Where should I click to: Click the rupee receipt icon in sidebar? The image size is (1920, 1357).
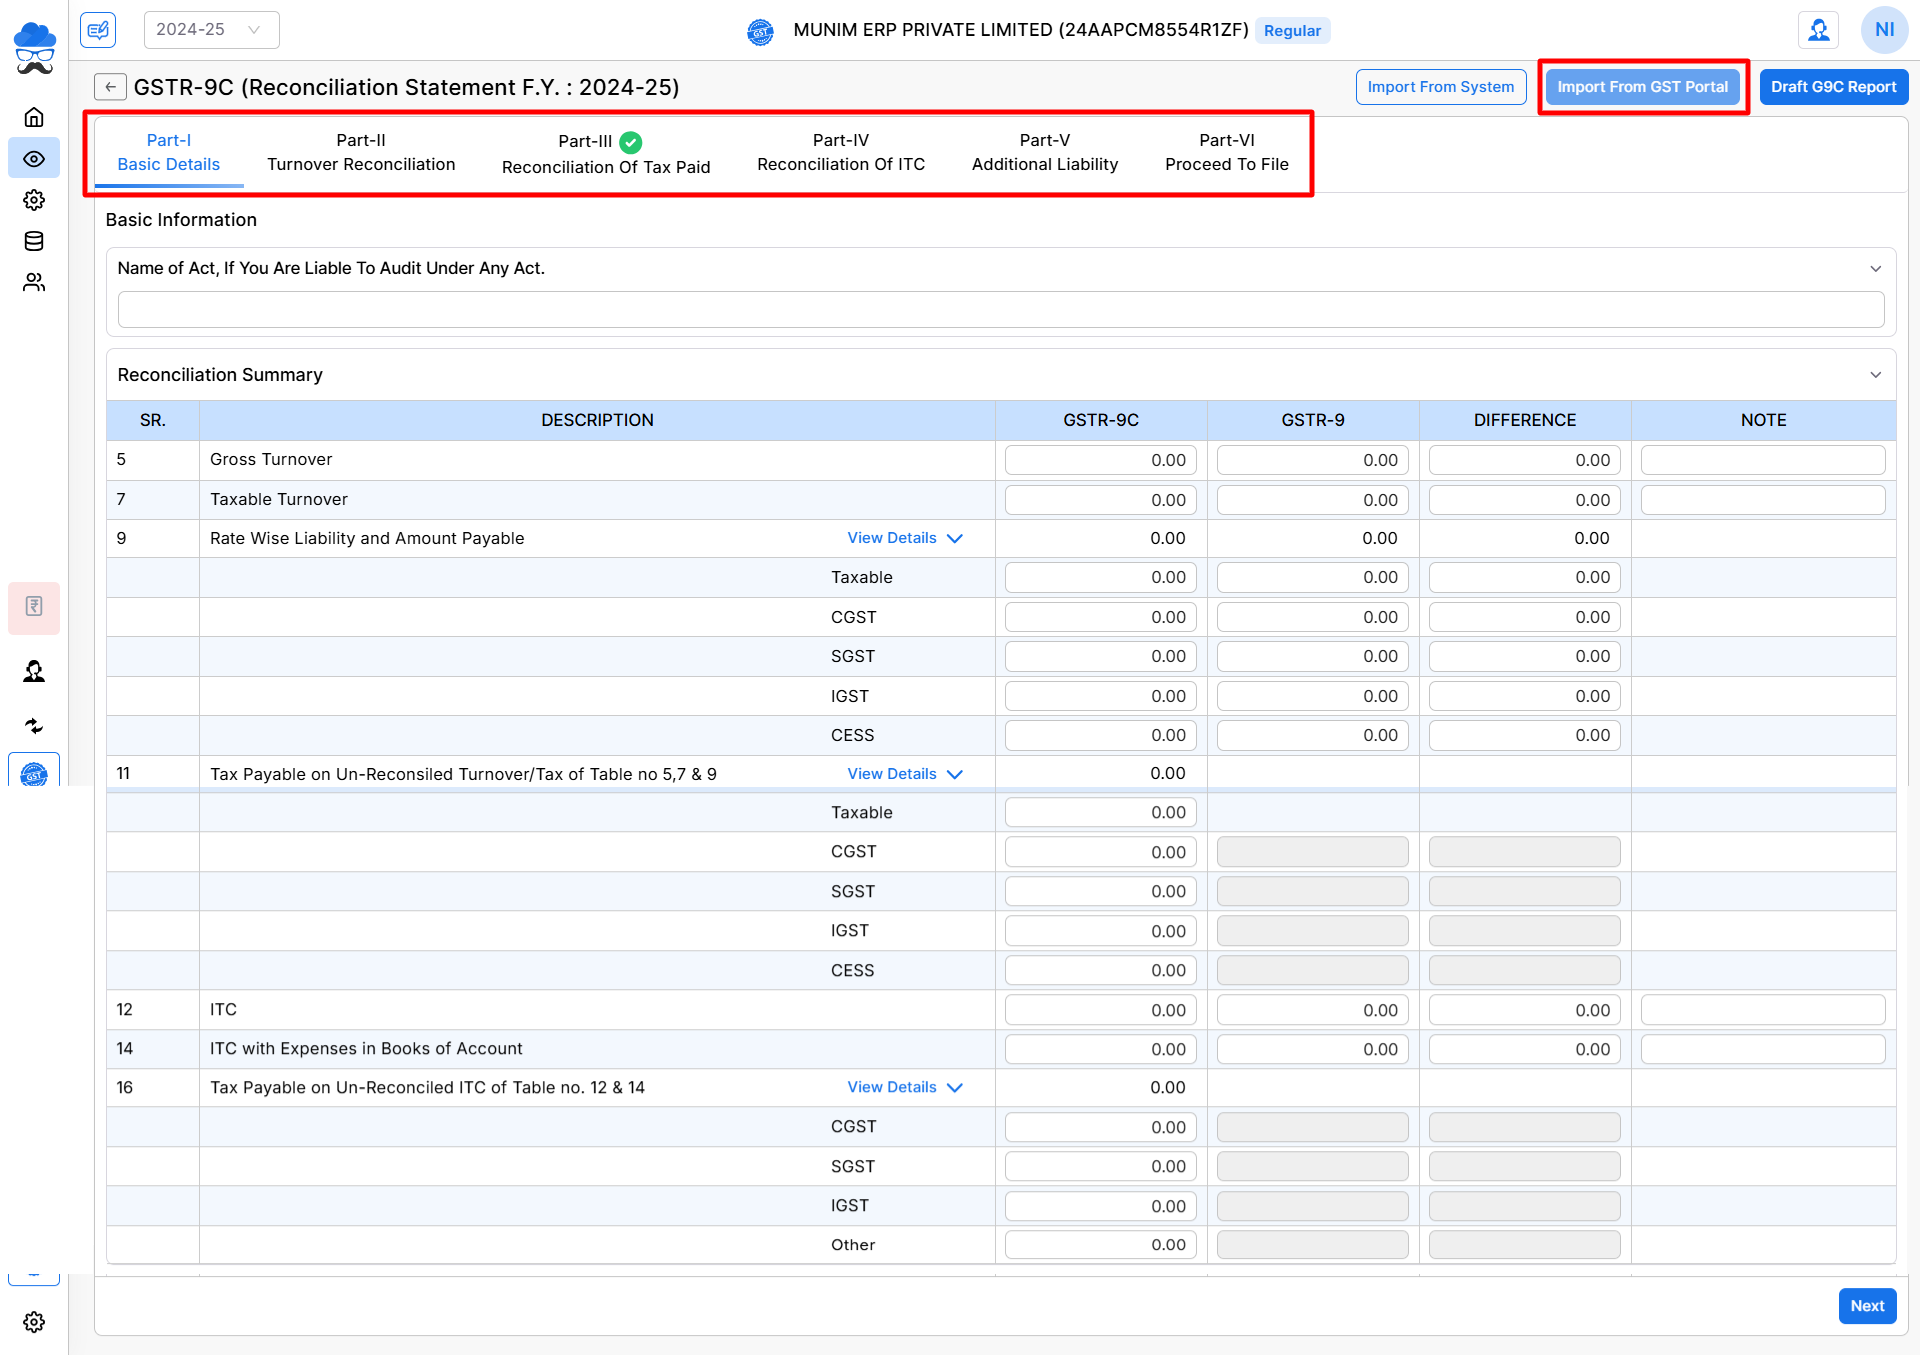[34, 607]
